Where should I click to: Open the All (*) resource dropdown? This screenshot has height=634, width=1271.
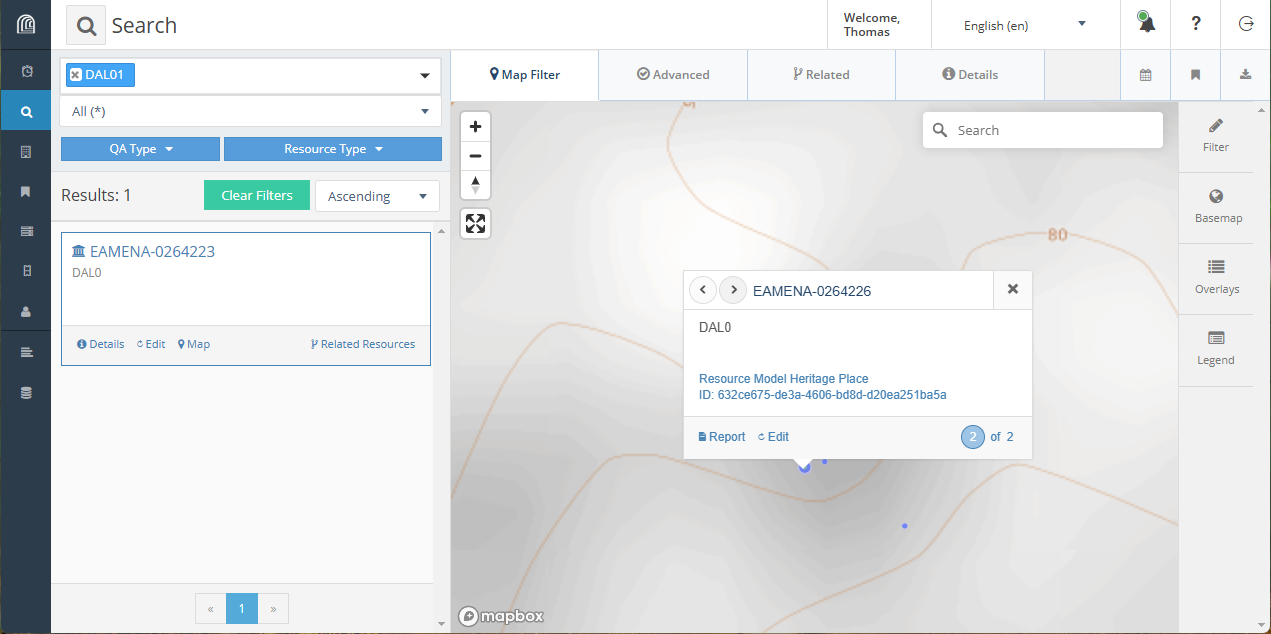(x=251, y=111)
